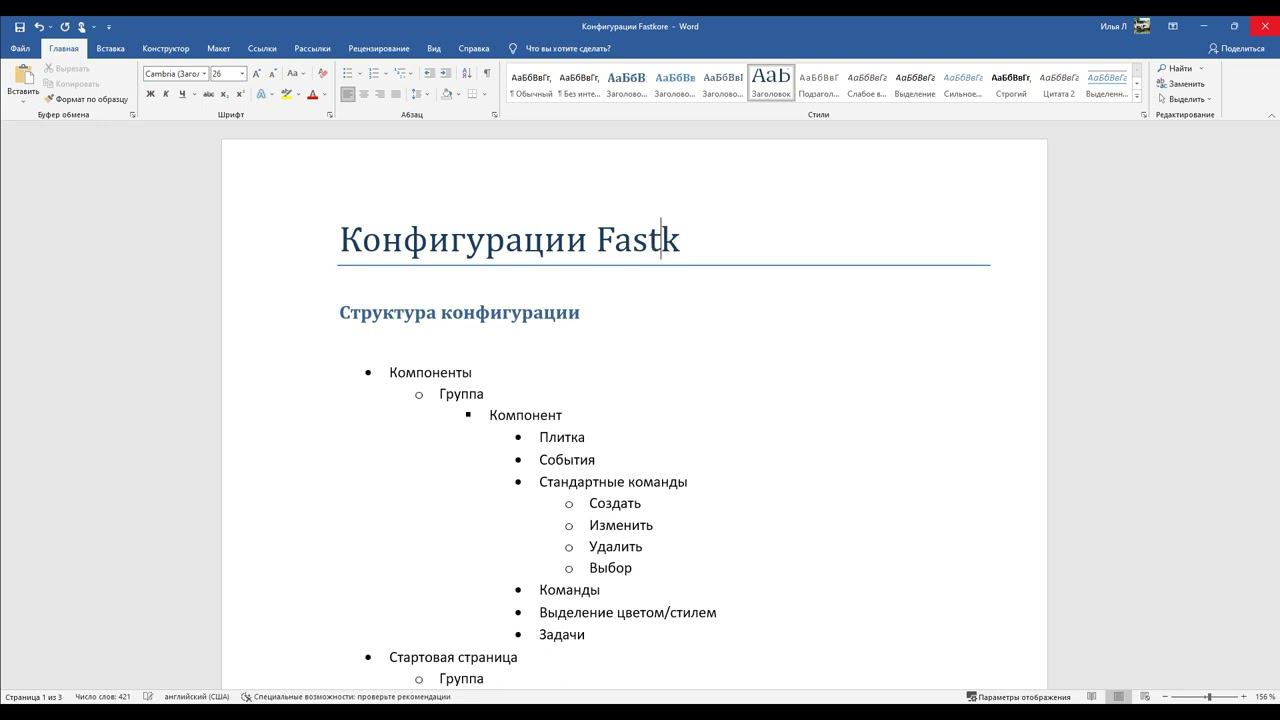This screenshot has height=720, width=1280.
Task: Open the Change Case (Aa) dropdown
Action: (x=296, y=73)
